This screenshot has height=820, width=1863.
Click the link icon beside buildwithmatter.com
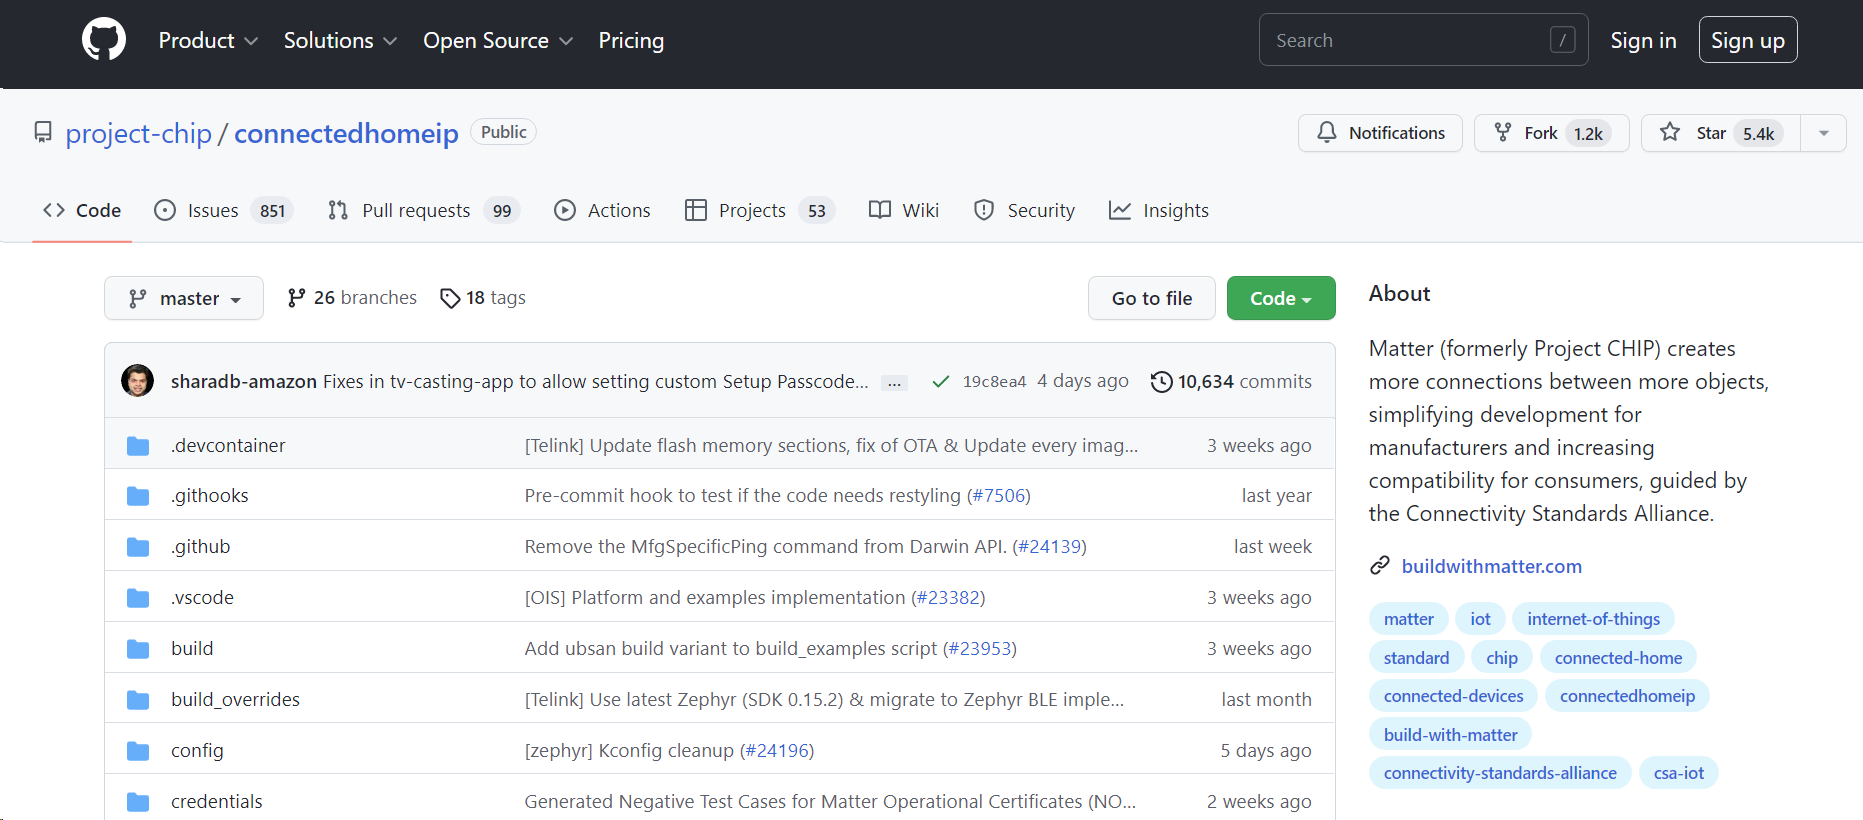1380,566
